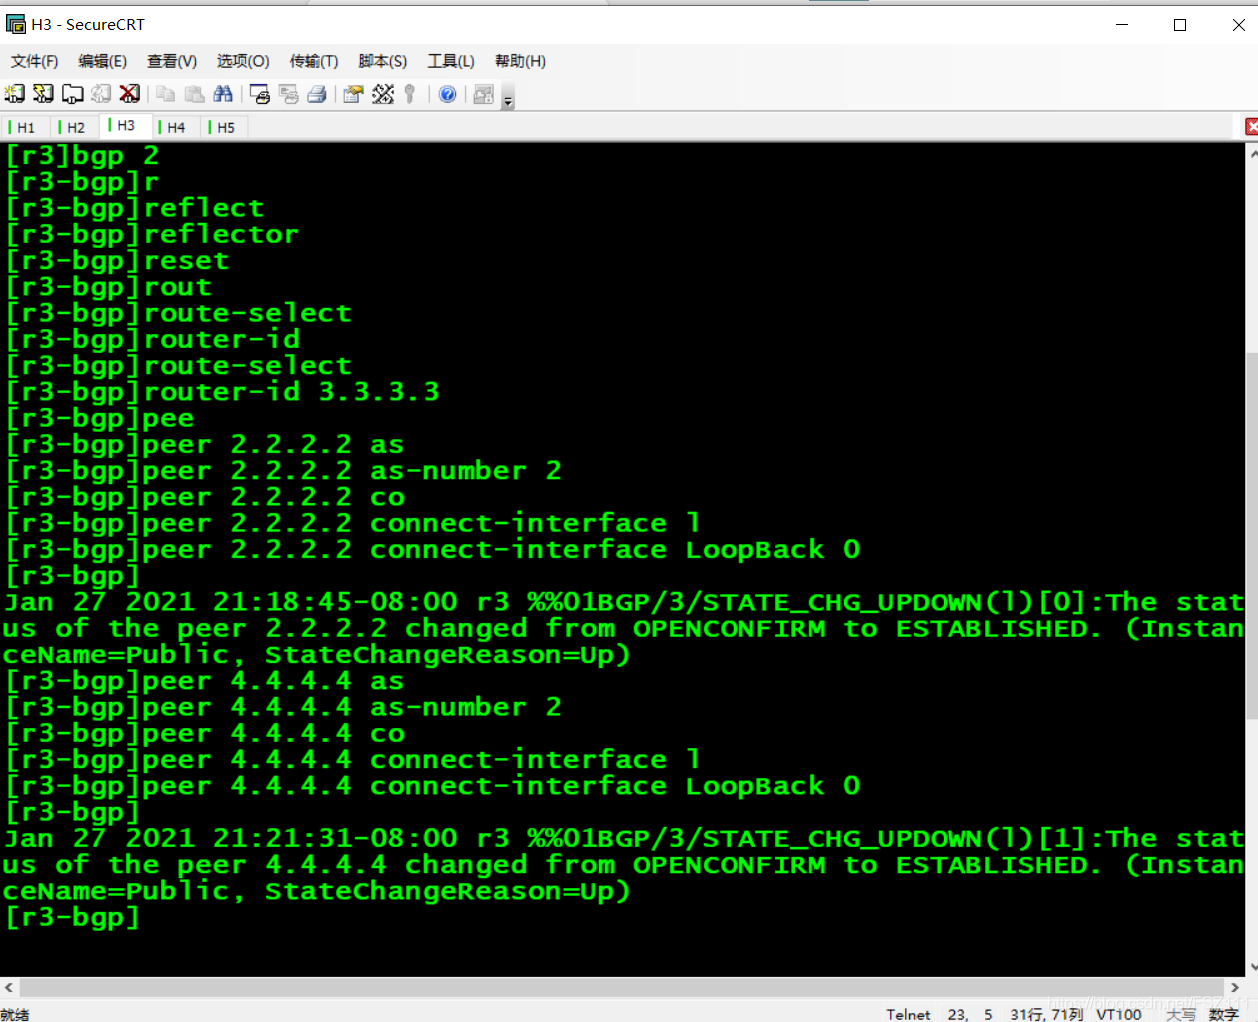This screenshot has height=1022, width=1258.
Task: Open the 帮助(H) menu
Action: coord(520,61)
